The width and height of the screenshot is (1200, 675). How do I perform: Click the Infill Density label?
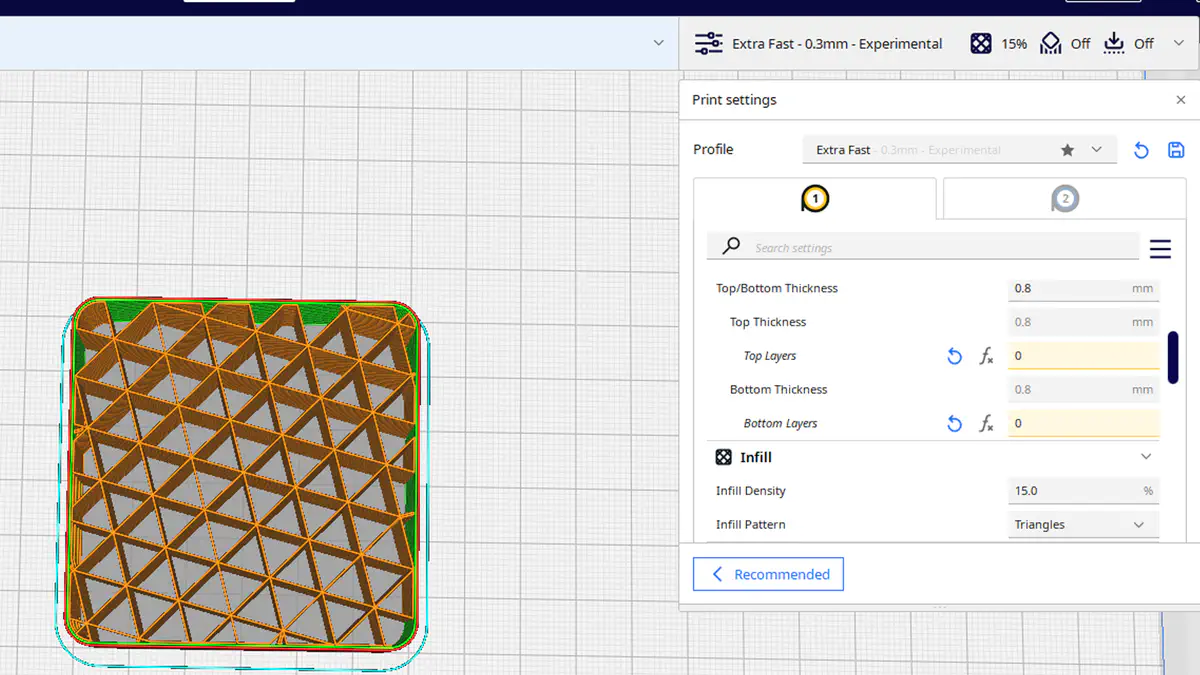click(x=751, y=491)
